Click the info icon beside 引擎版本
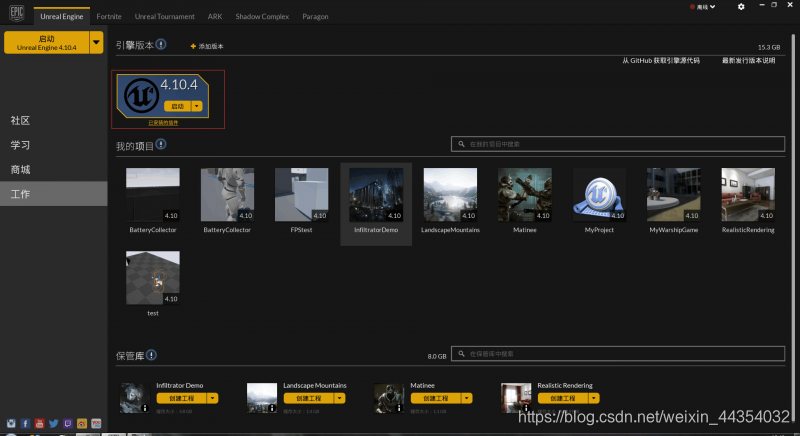Viewport: 800px width, 436px height. pyautogui.click(x=161, y=44)
